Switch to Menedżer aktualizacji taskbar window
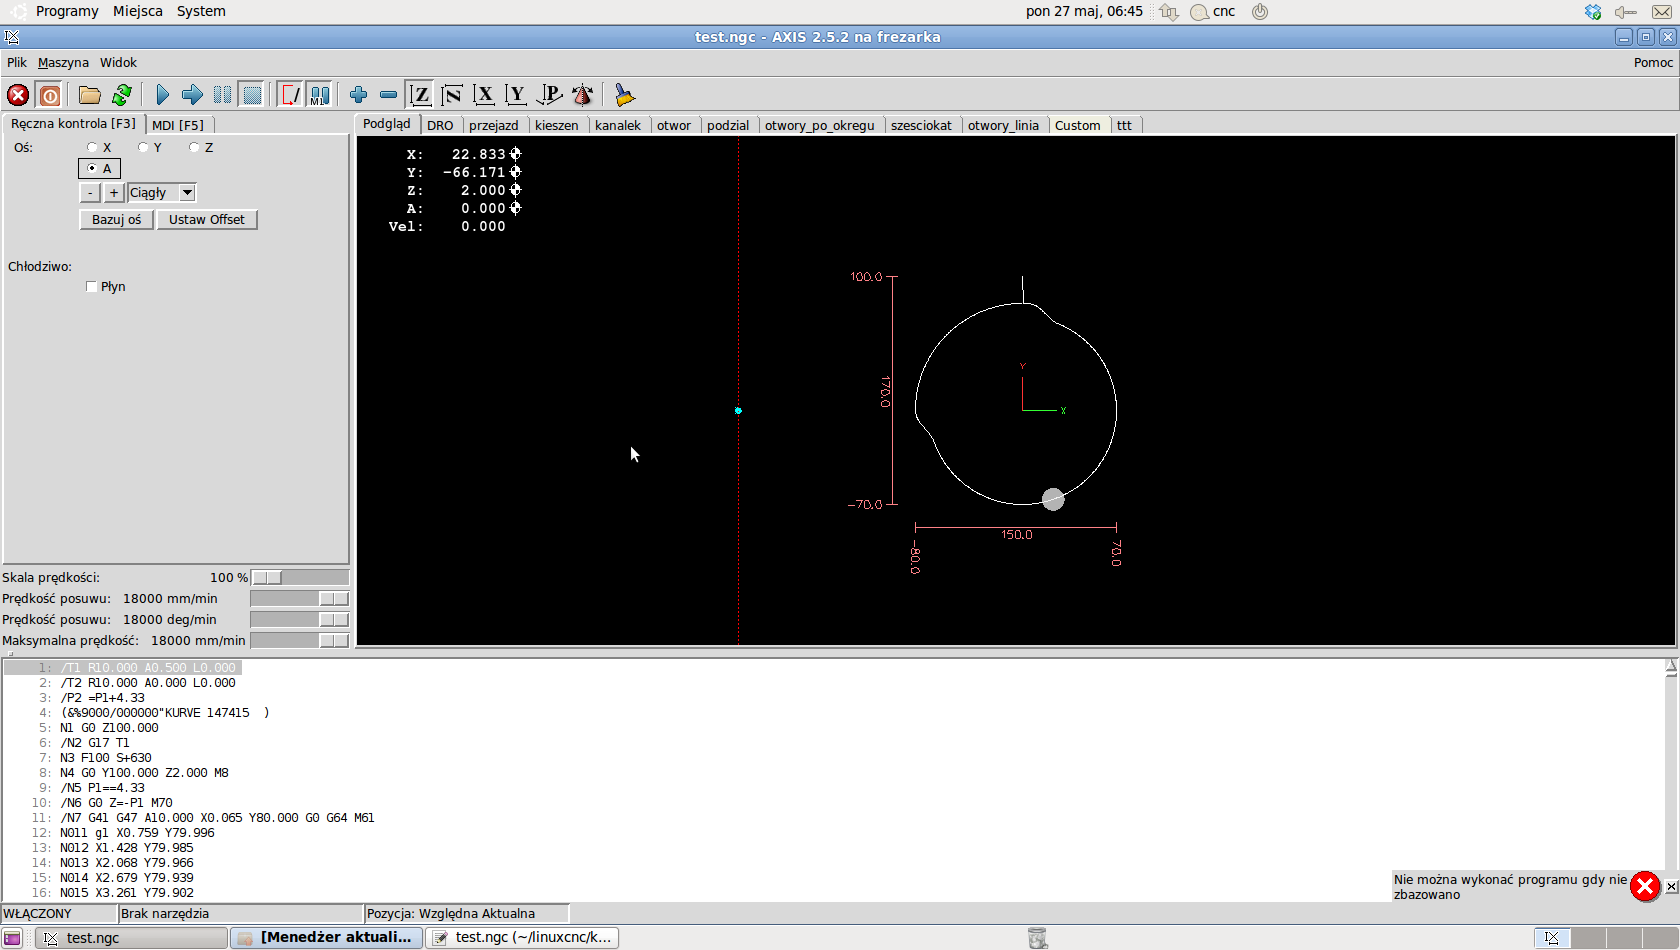The height and width of the screenshot is (950, 1680). [326, 937]
